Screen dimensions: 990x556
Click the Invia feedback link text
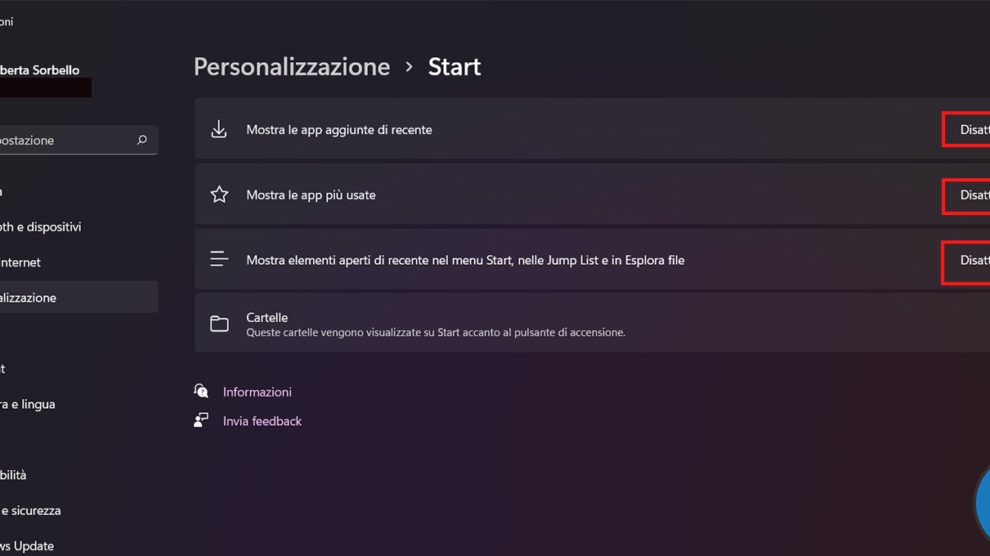pyautogui.click(x=262, y=421)
